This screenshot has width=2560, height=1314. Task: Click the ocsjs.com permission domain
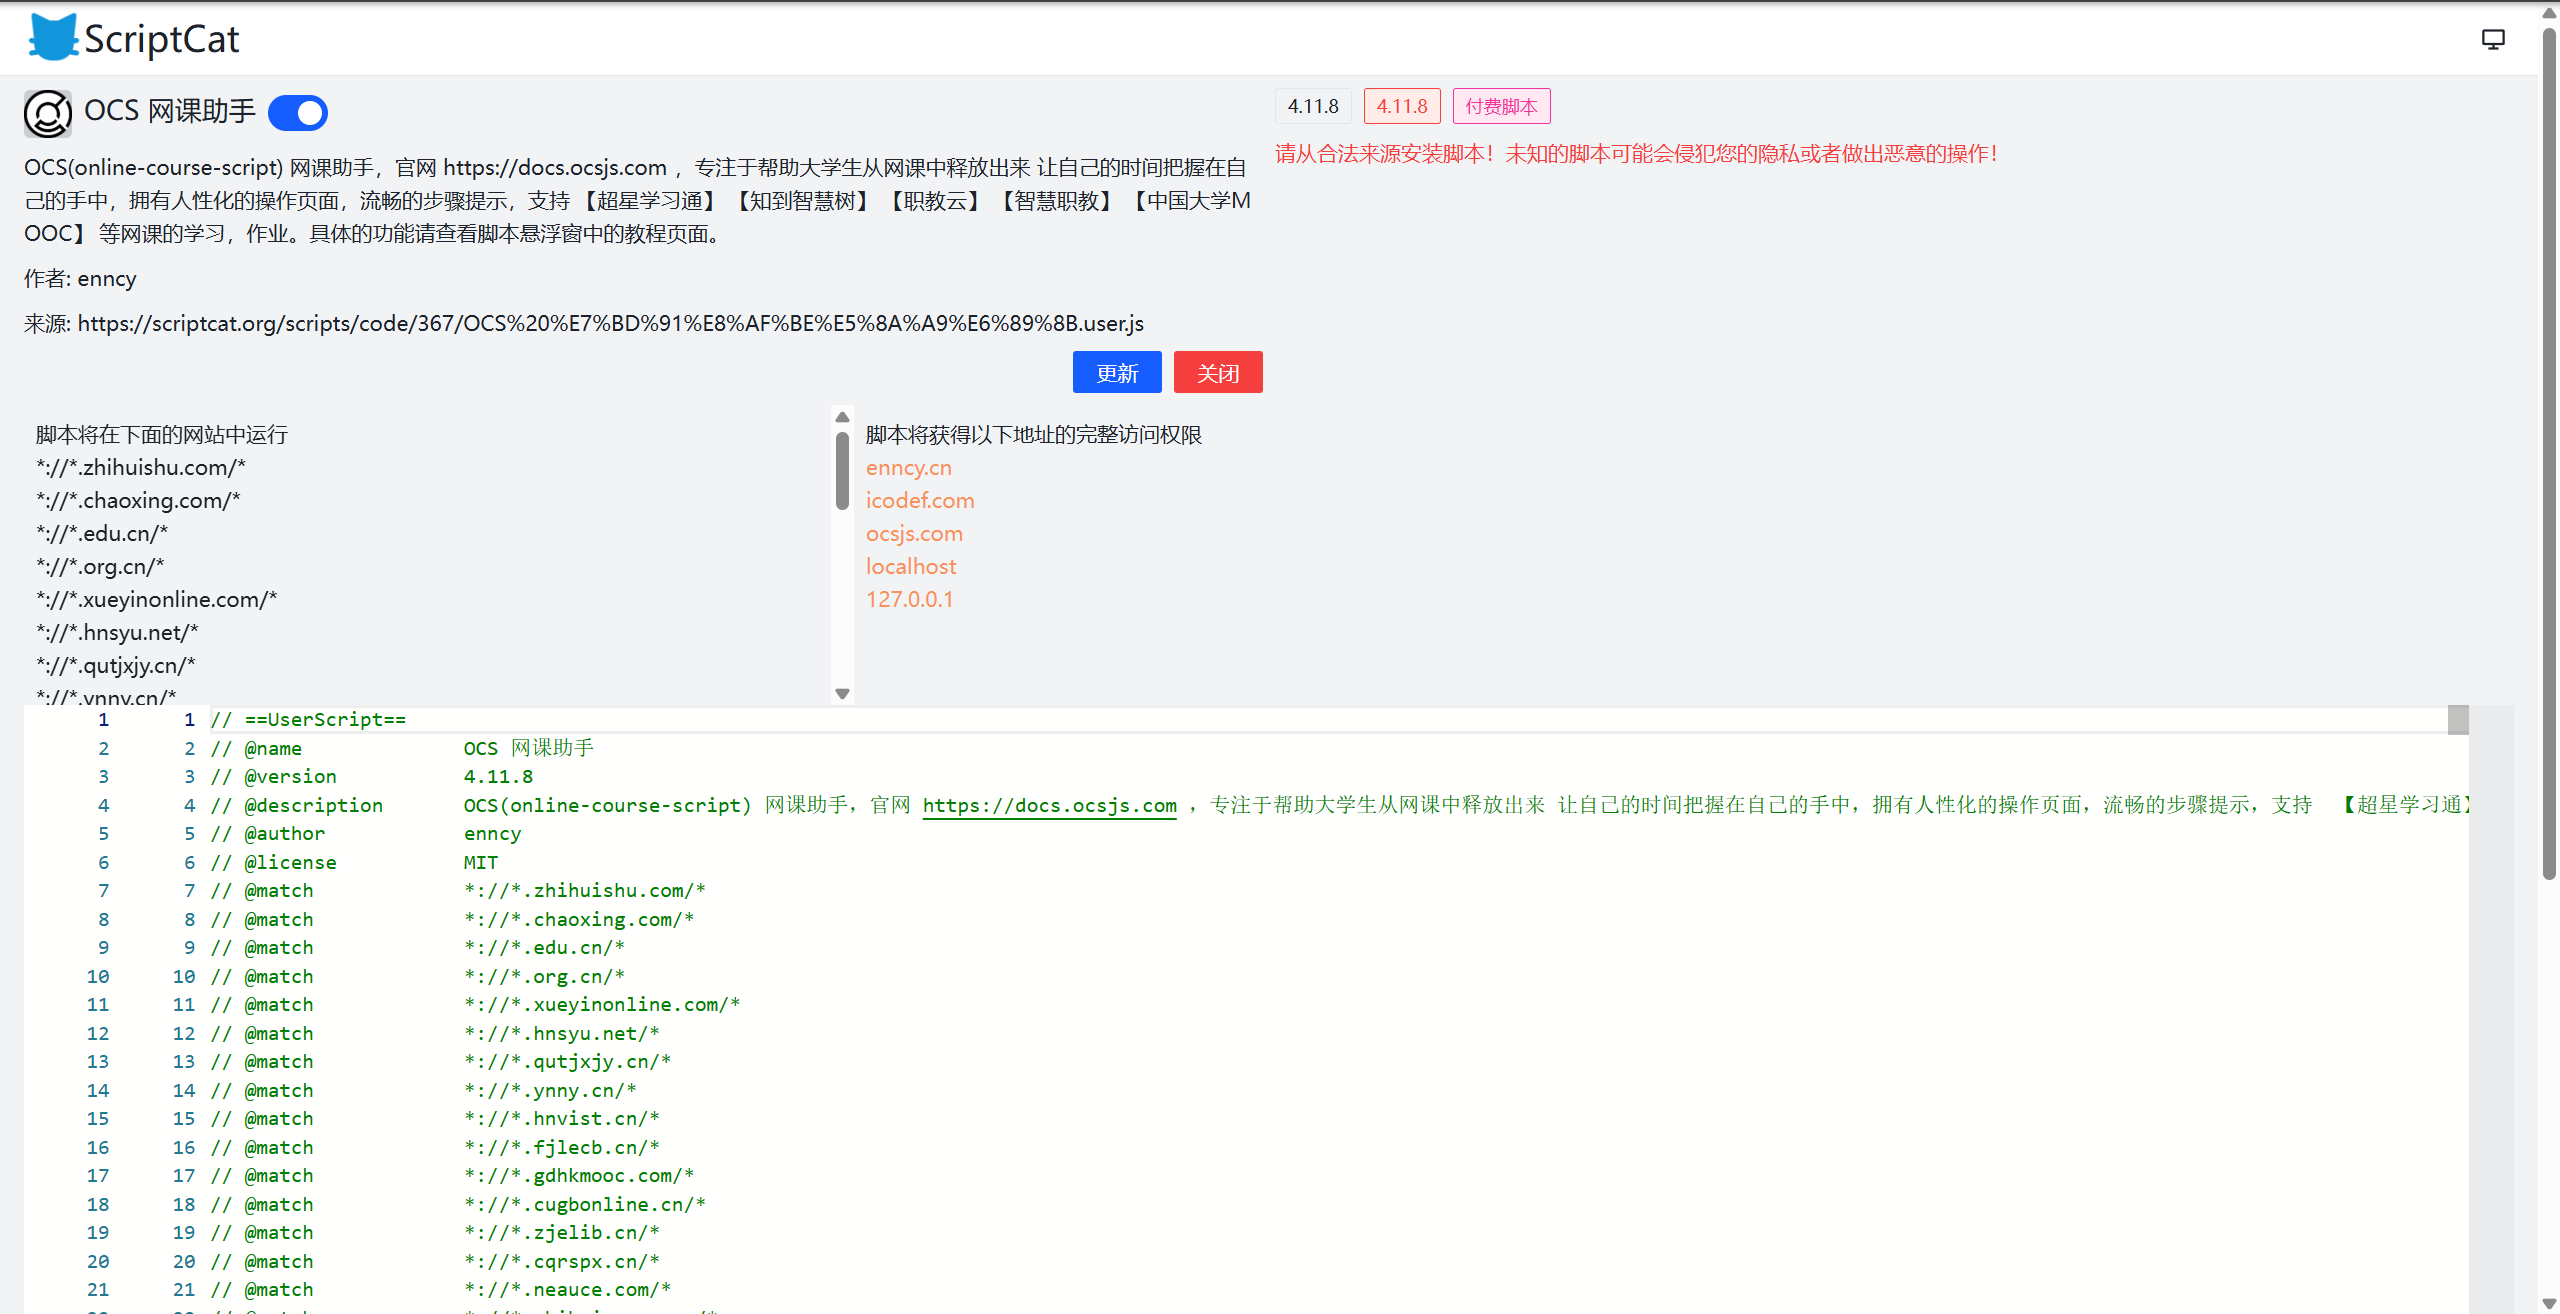tap(913, 534)
